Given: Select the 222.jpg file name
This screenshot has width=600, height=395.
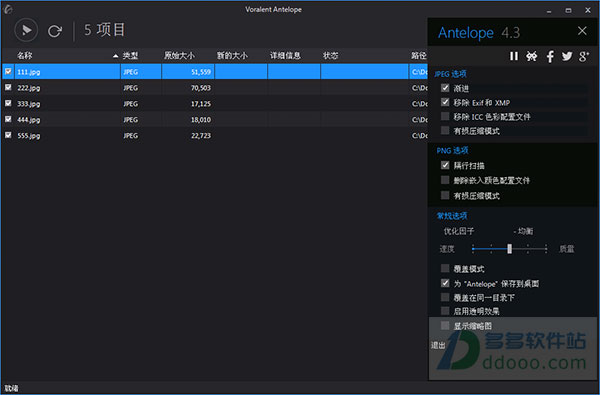Looking at the screenshot, I should [x=29, y=88].
